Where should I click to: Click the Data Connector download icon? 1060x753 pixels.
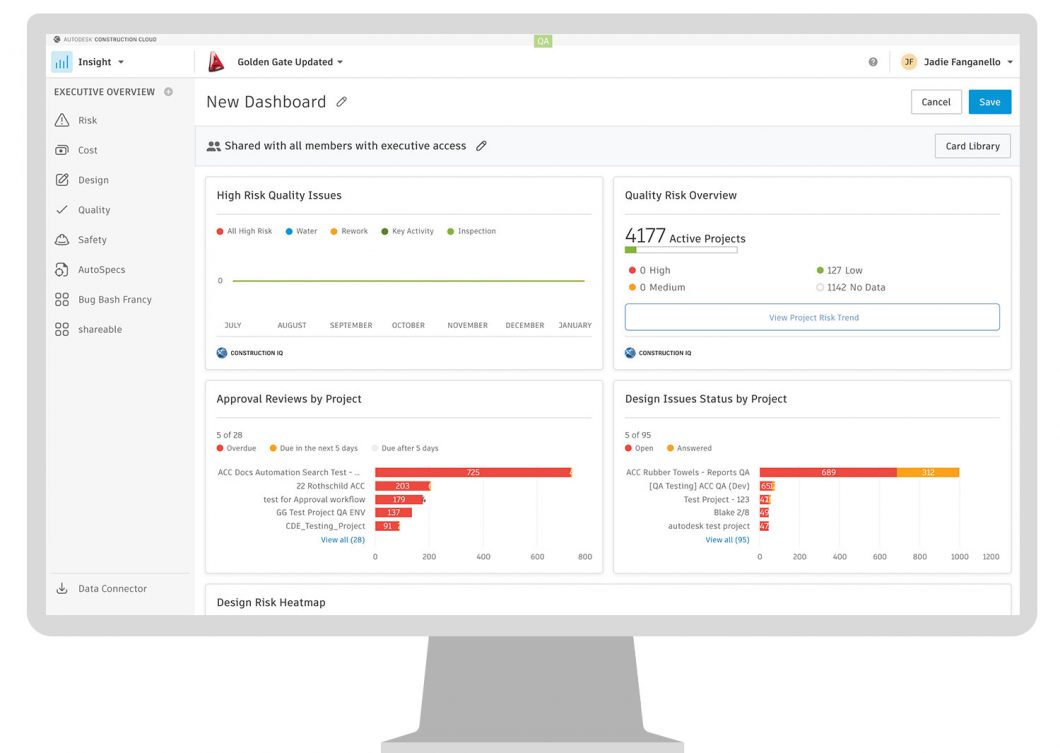(x=62, y=588)
